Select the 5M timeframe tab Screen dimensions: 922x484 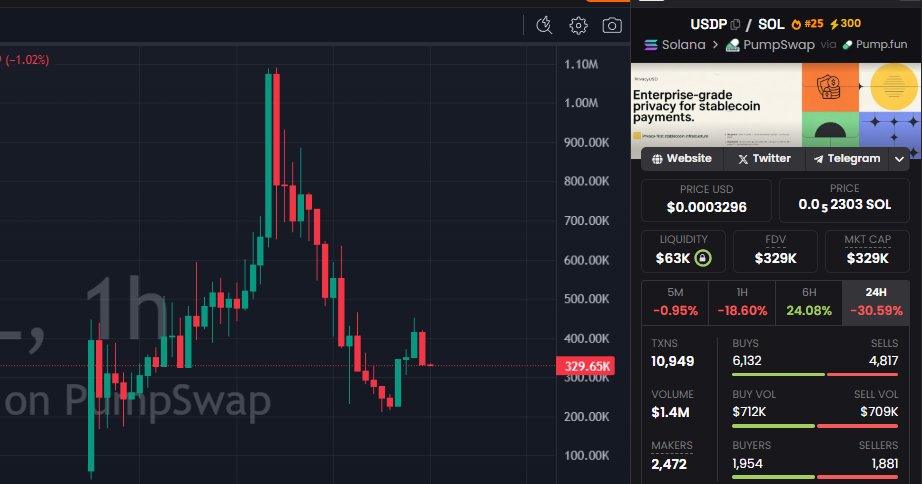[675, 292]
